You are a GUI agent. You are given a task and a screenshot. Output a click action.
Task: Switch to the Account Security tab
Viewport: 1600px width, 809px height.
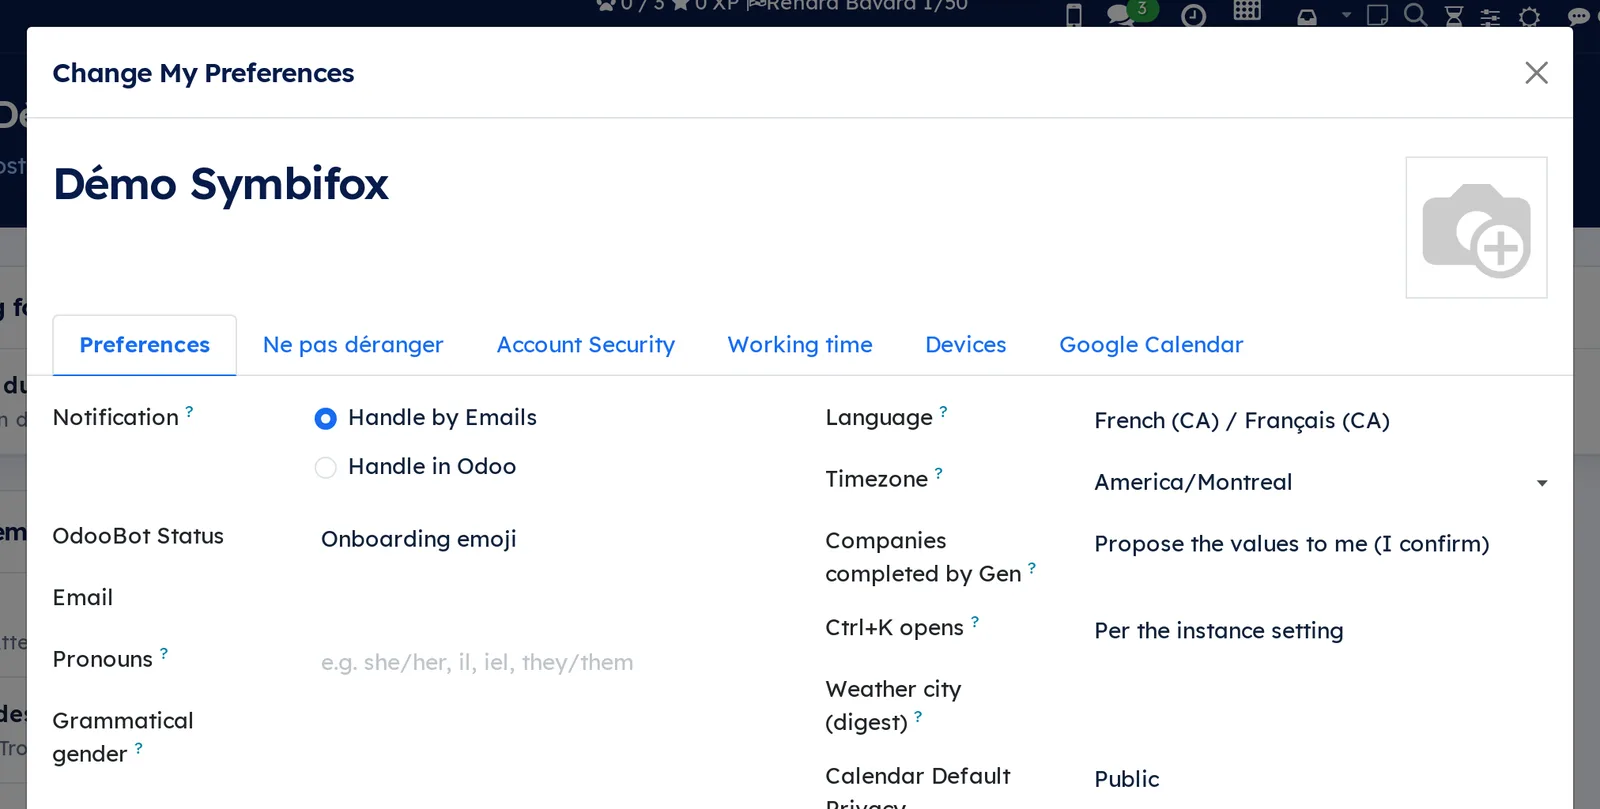[x=586, y=345]
